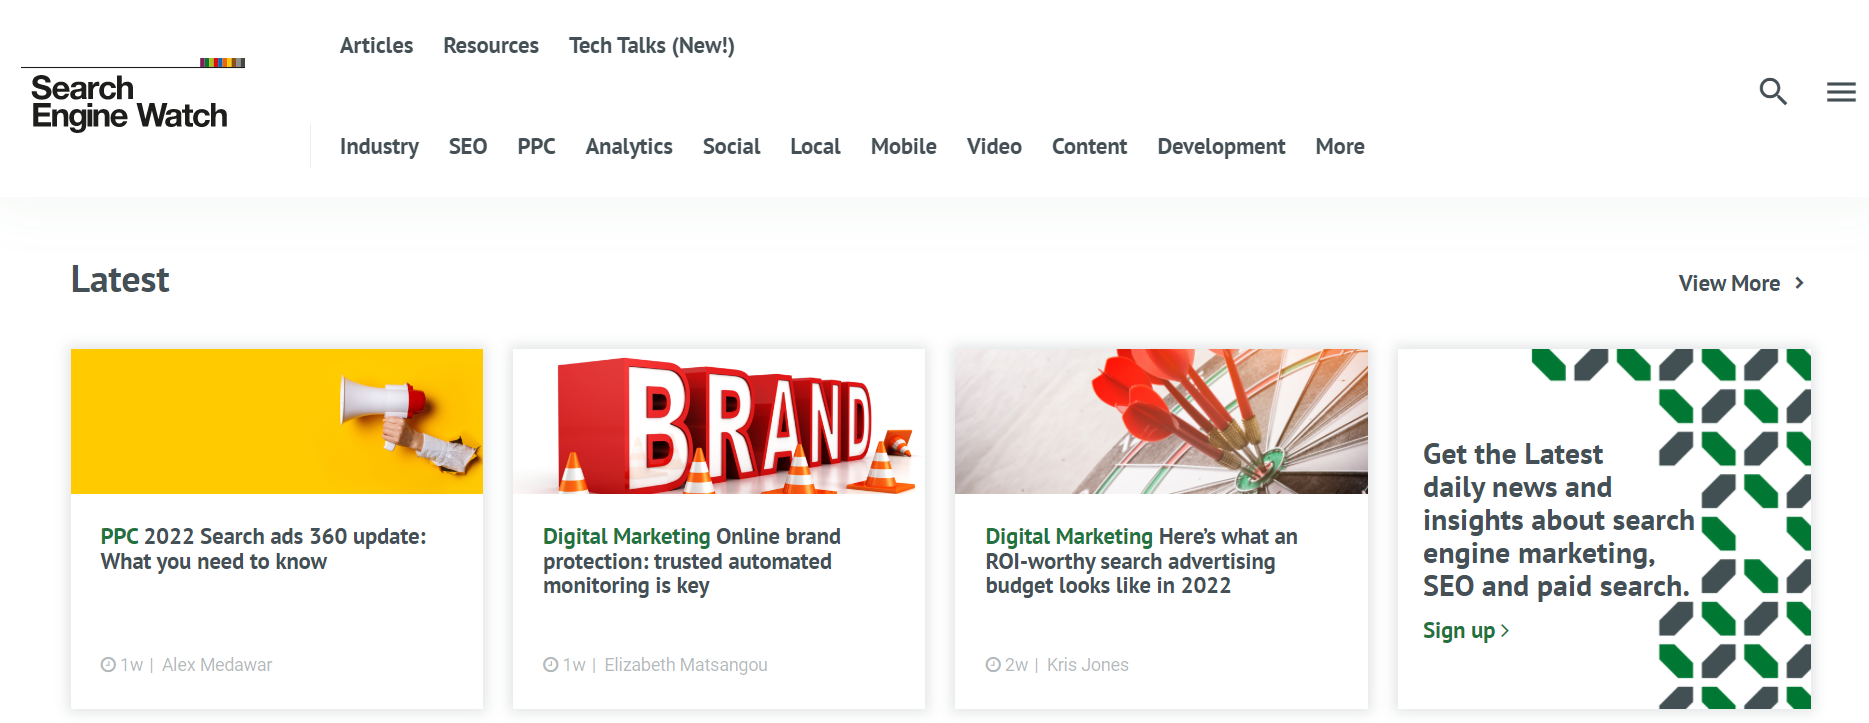
Task: Open the hamburger menu icon
Action: (1840, 92)
